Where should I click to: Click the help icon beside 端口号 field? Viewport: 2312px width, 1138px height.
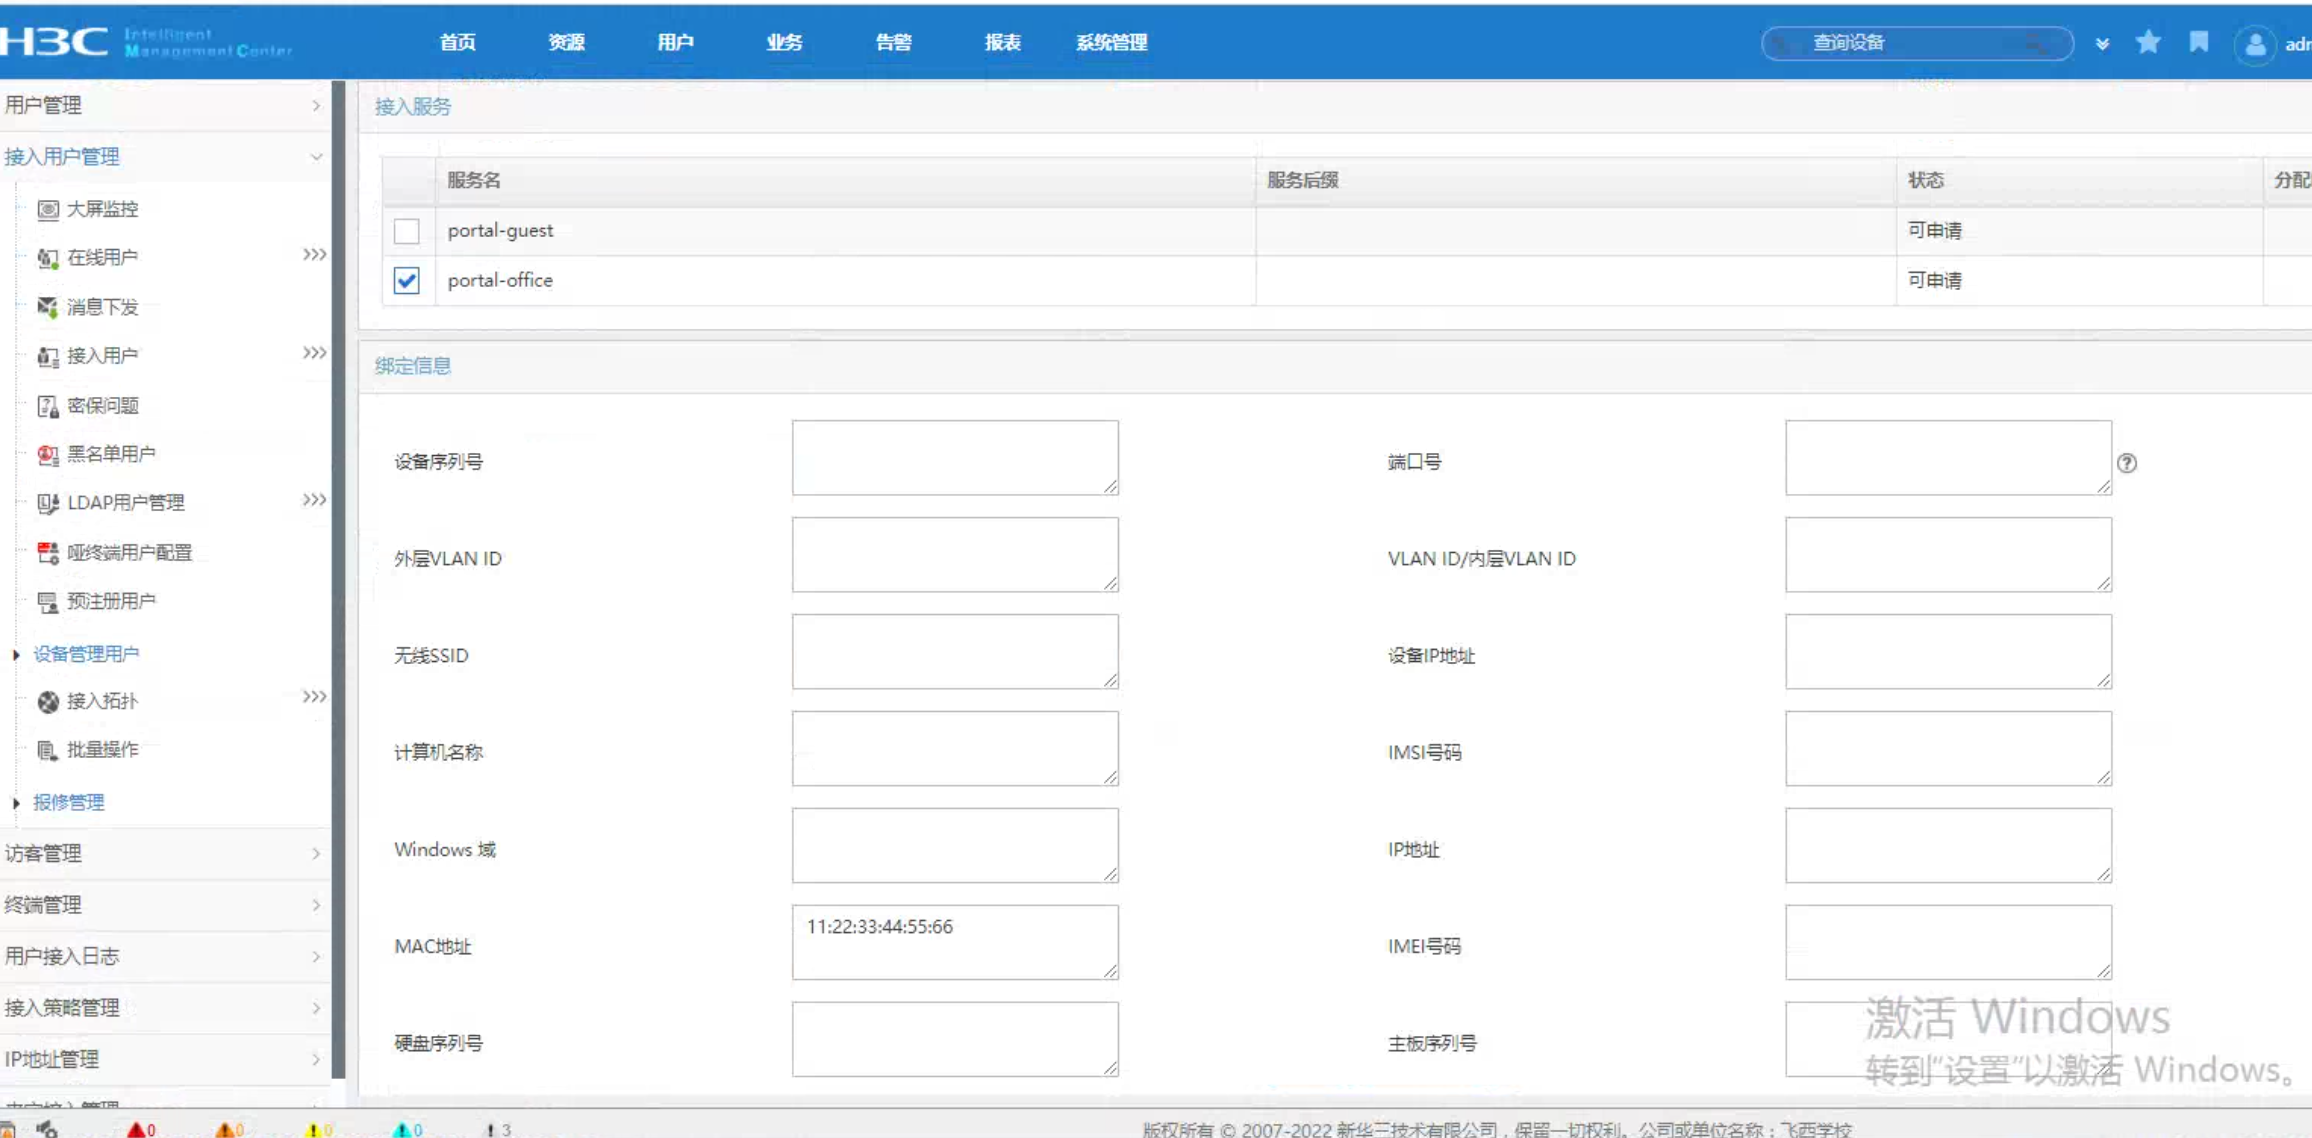point(2127,463)
